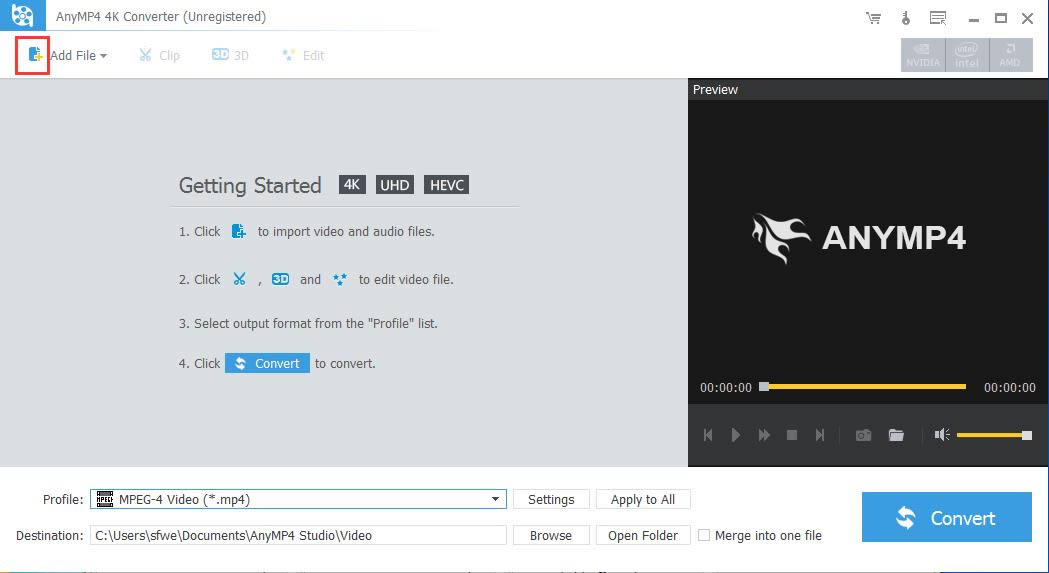
Task: Click the Preview panel title
Action: (x=715, y=90)
